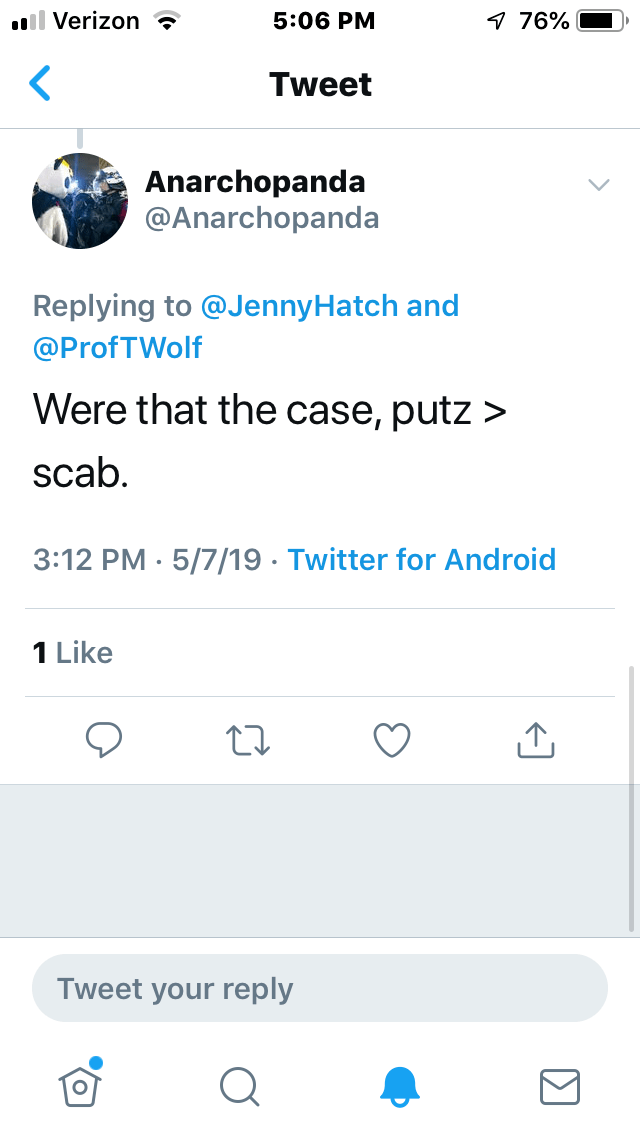This screenshot has width=640, height=1136.
Task: Open the @ProfTWolf profile link
Action: 118,347
